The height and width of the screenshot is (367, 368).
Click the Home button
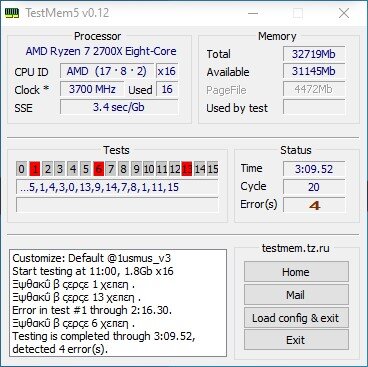[x=296, y=272]
